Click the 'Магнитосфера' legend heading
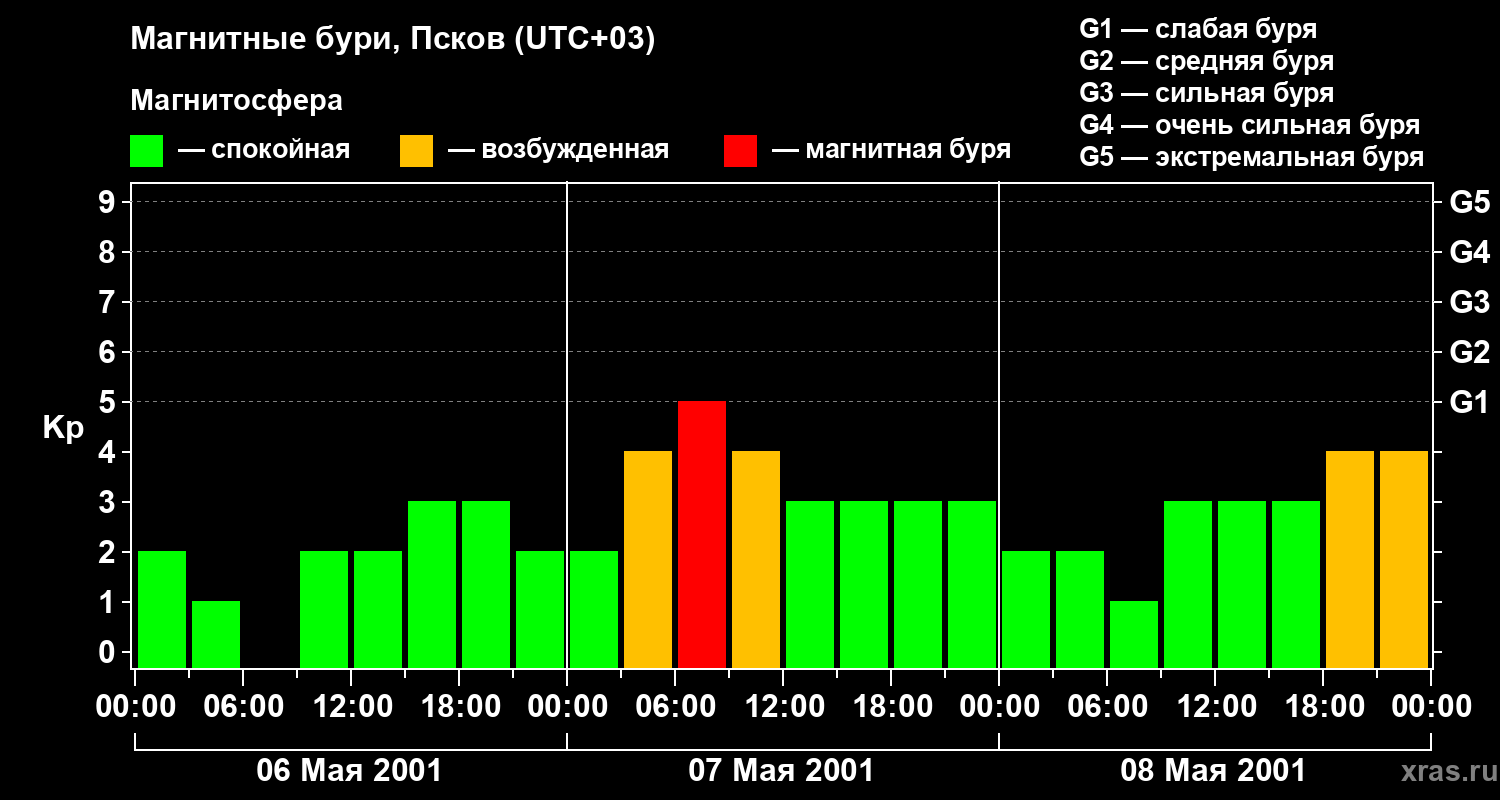The width and height of the screenshot is (1500, 800). [x=237, y=101]
